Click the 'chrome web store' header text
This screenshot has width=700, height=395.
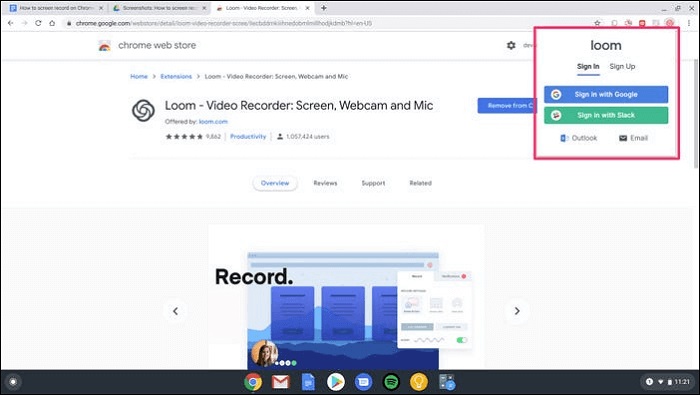157,45
